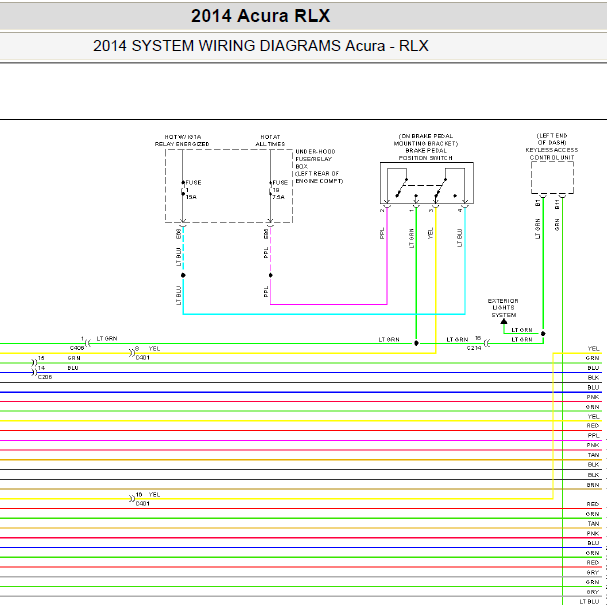Click the C406 connector symbol
607x605 pixels.
pos(88,343)
